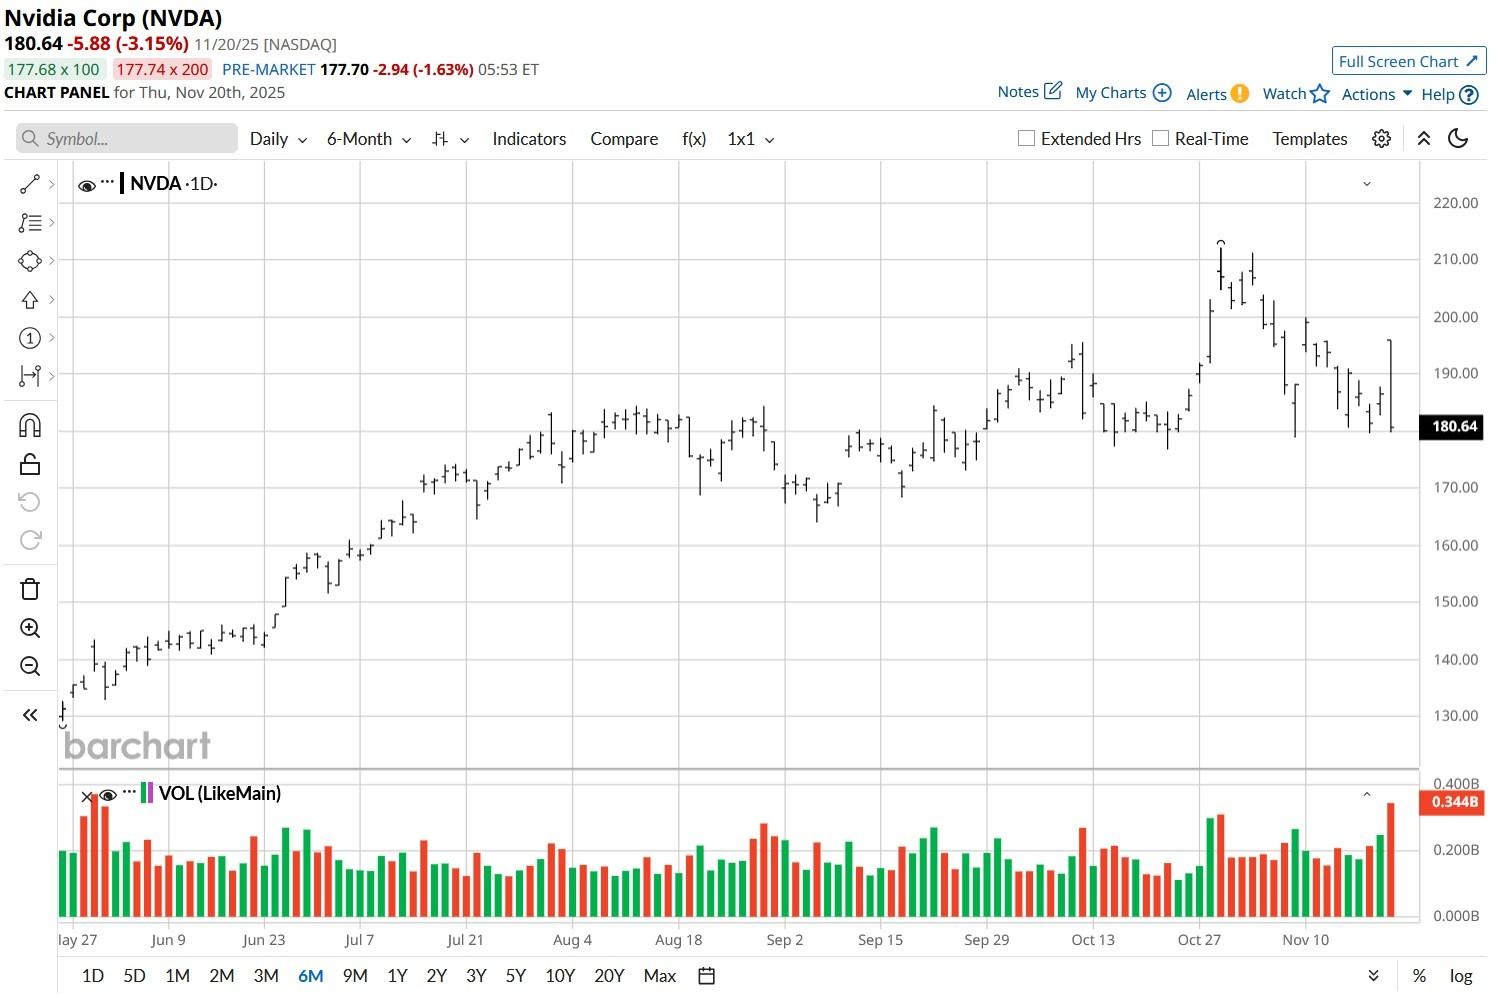Screen dimensions: 1498x997
Task: Delete drawings with the trash icon
Action: point(30,589)
